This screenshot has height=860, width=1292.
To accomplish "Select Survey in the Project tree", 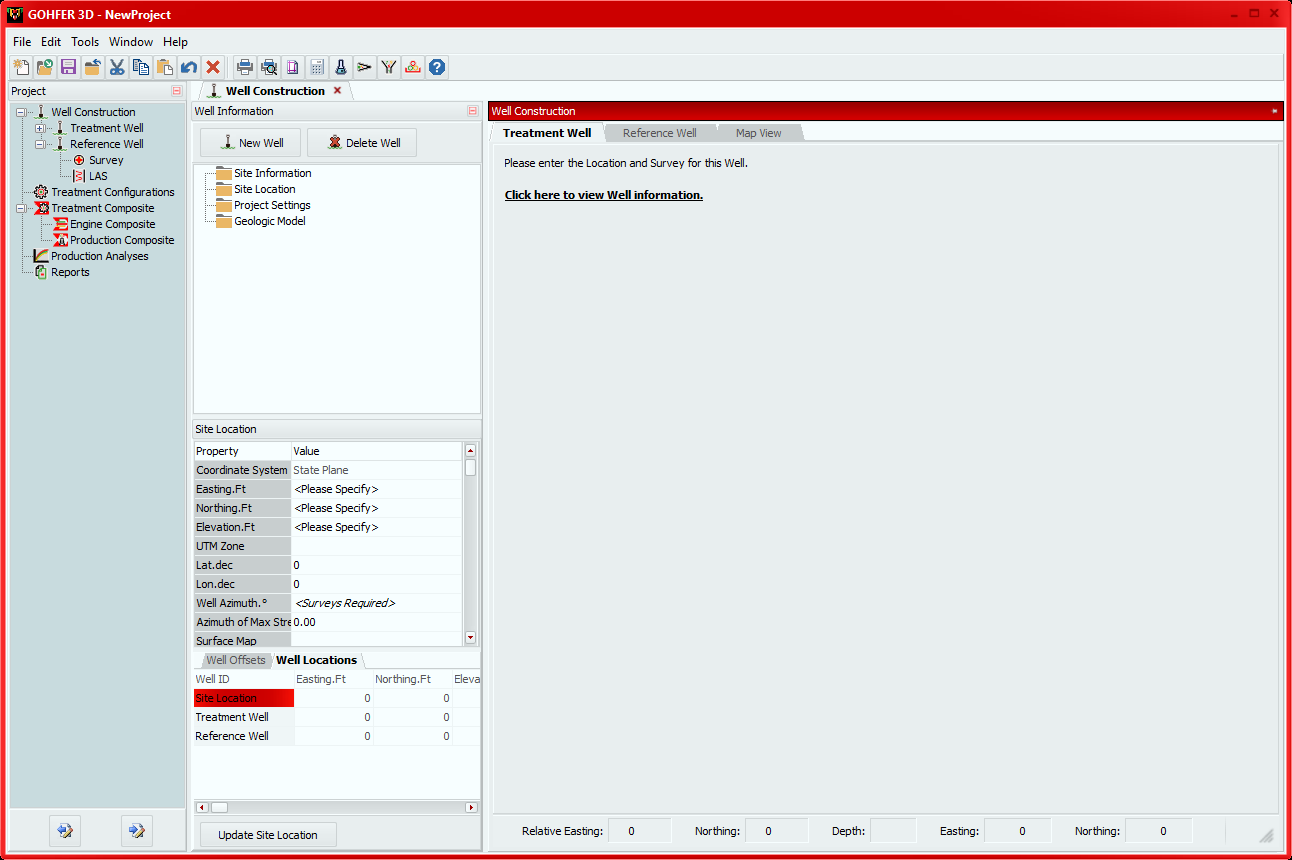I will [x=106, y=160].
